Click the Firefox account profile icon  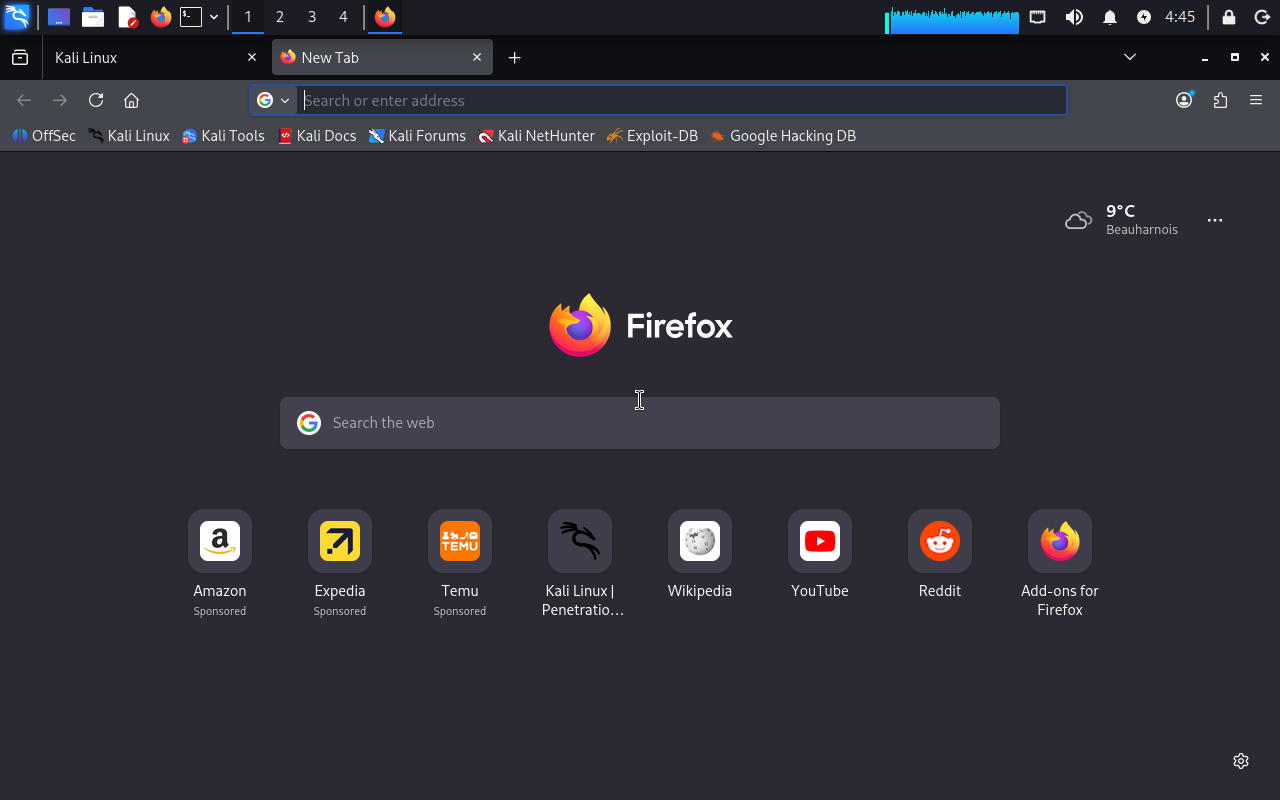1184,100
